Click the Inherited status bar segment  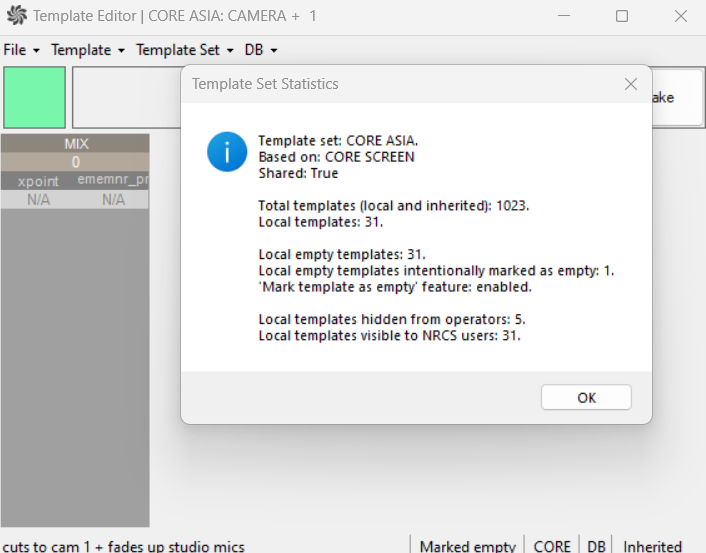(x=652, y=546)
